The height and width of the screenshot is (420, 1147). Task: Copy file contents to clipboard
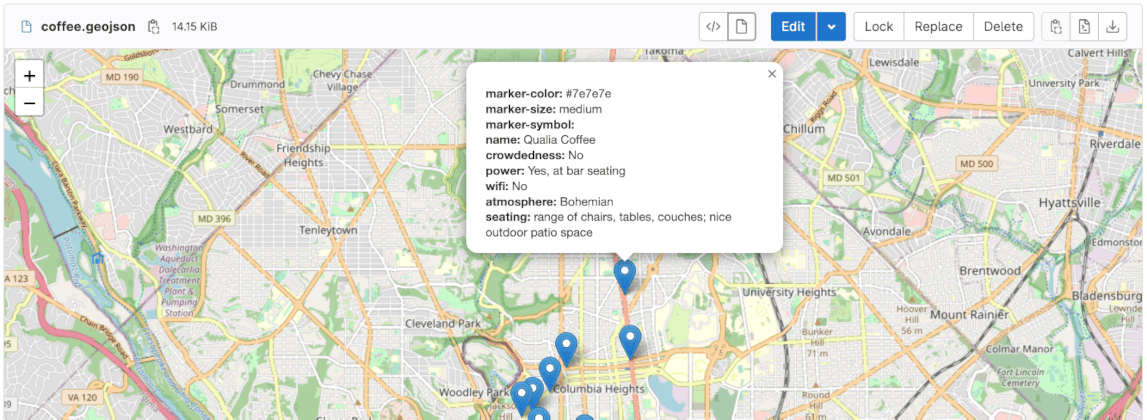1056,27
